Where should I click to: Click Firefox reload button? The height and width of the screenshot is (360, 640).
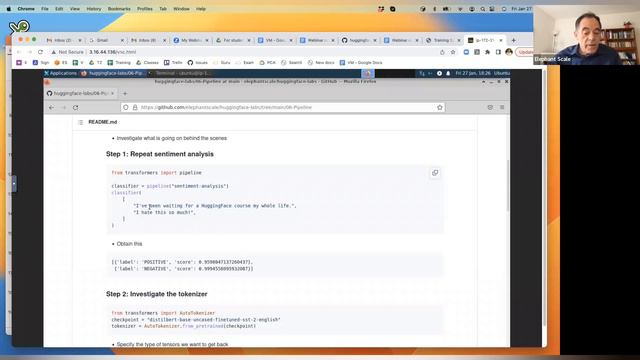point(76,107)
